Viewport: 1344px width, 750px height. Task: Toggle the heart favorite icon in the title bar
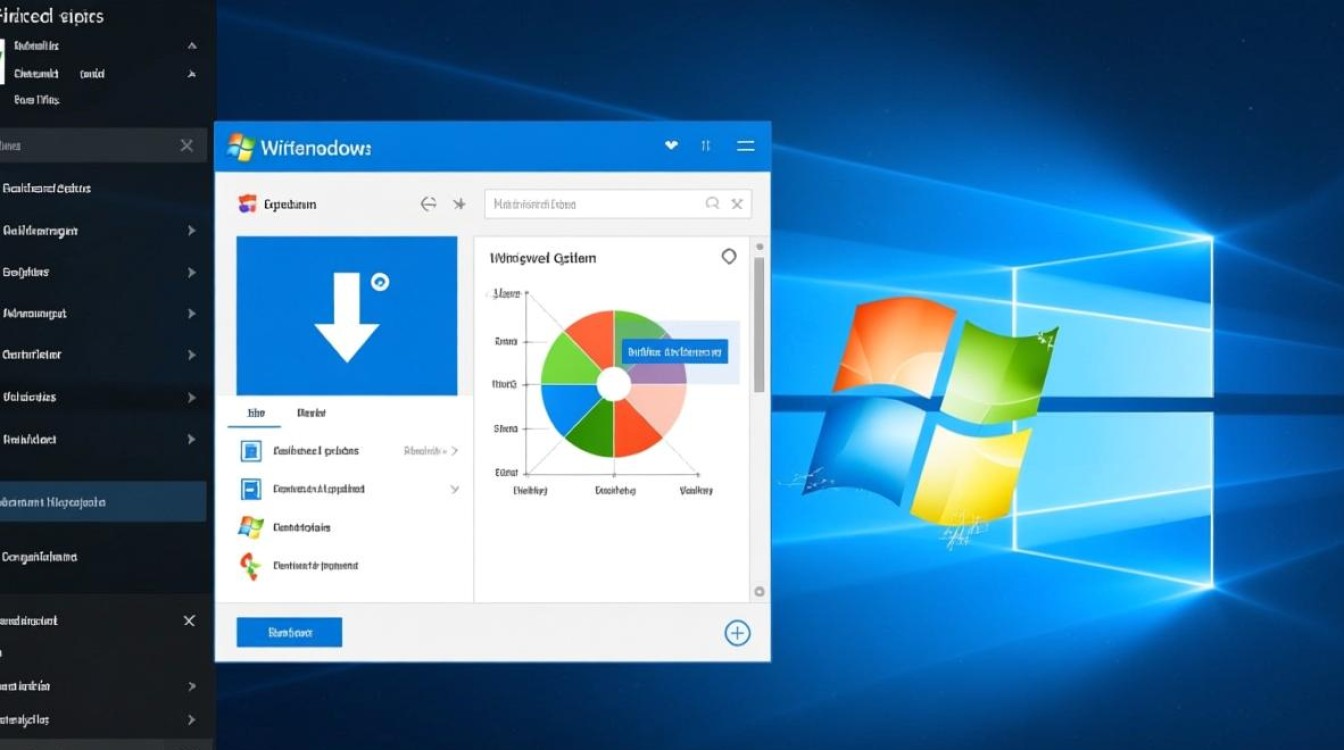click(671, 145)
